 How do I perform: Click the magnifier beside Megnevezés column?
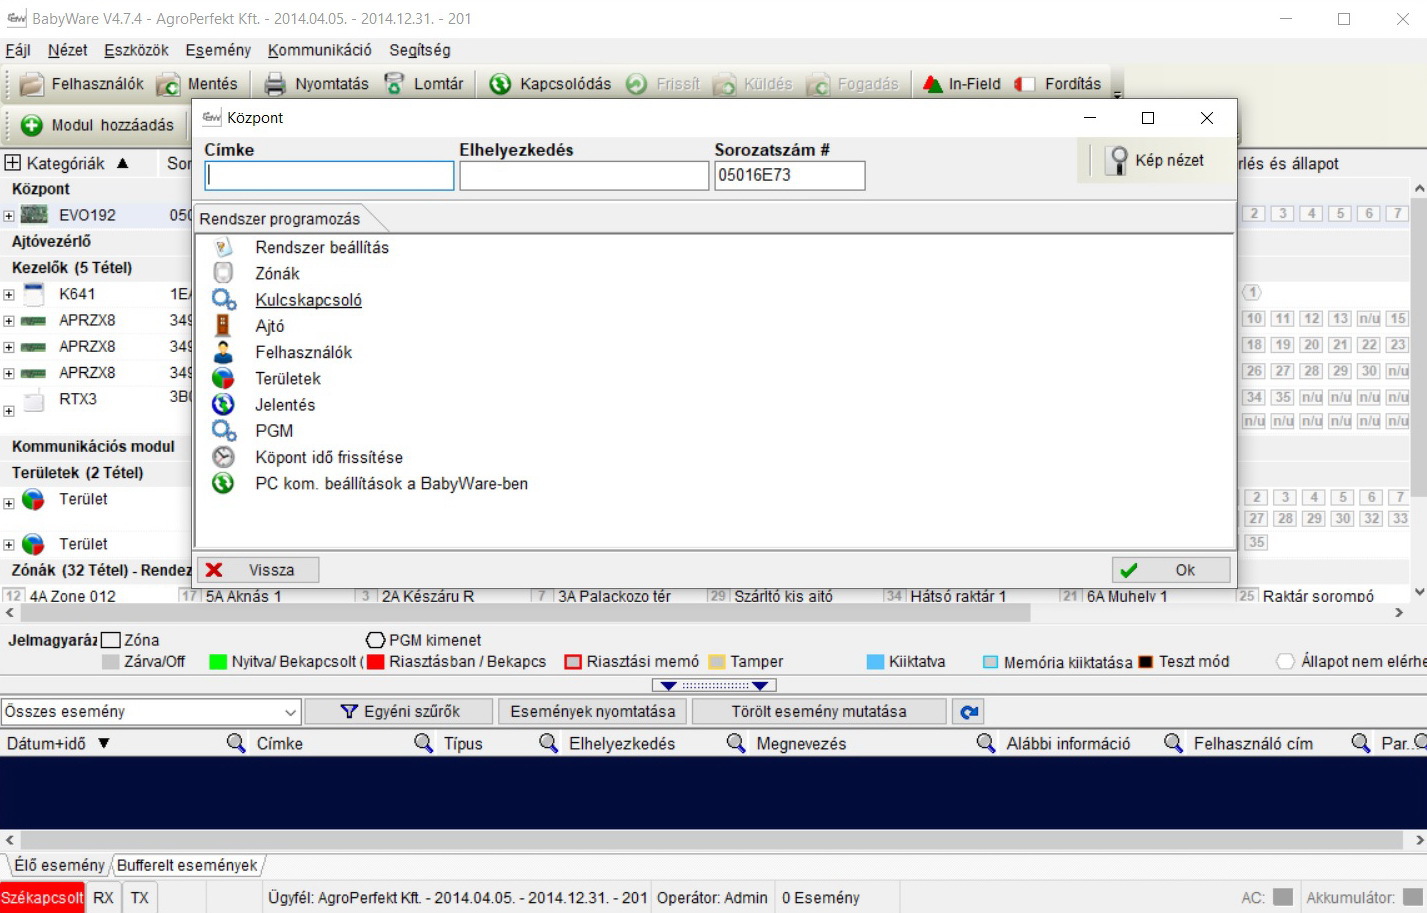pyautogui.click(x=736, y=743)
